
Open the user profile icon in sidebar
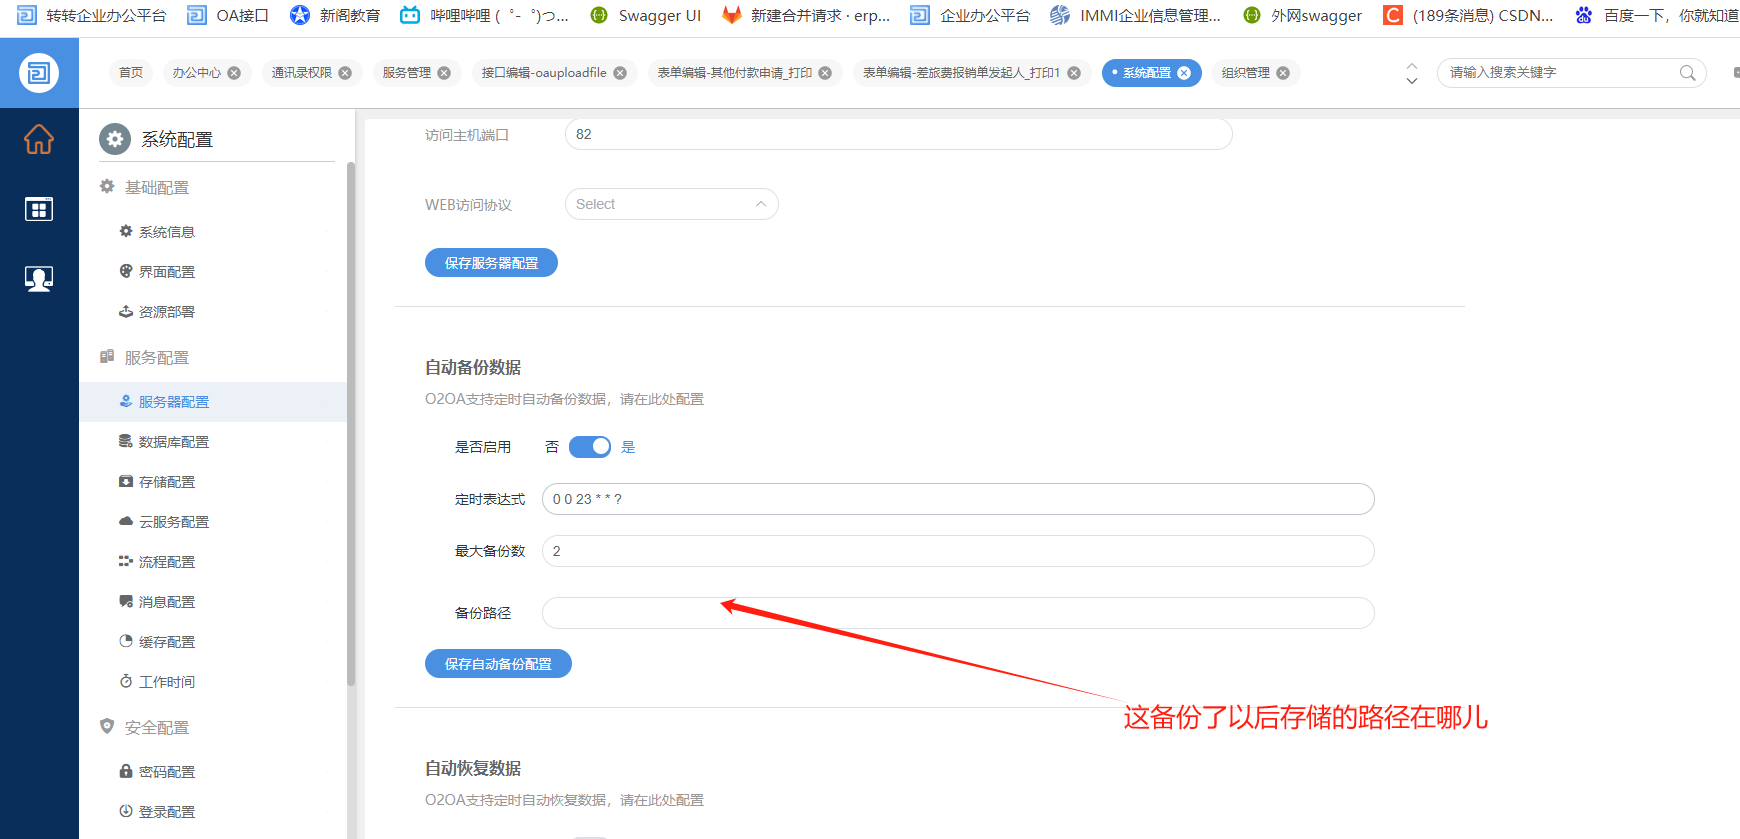(39, 279)
